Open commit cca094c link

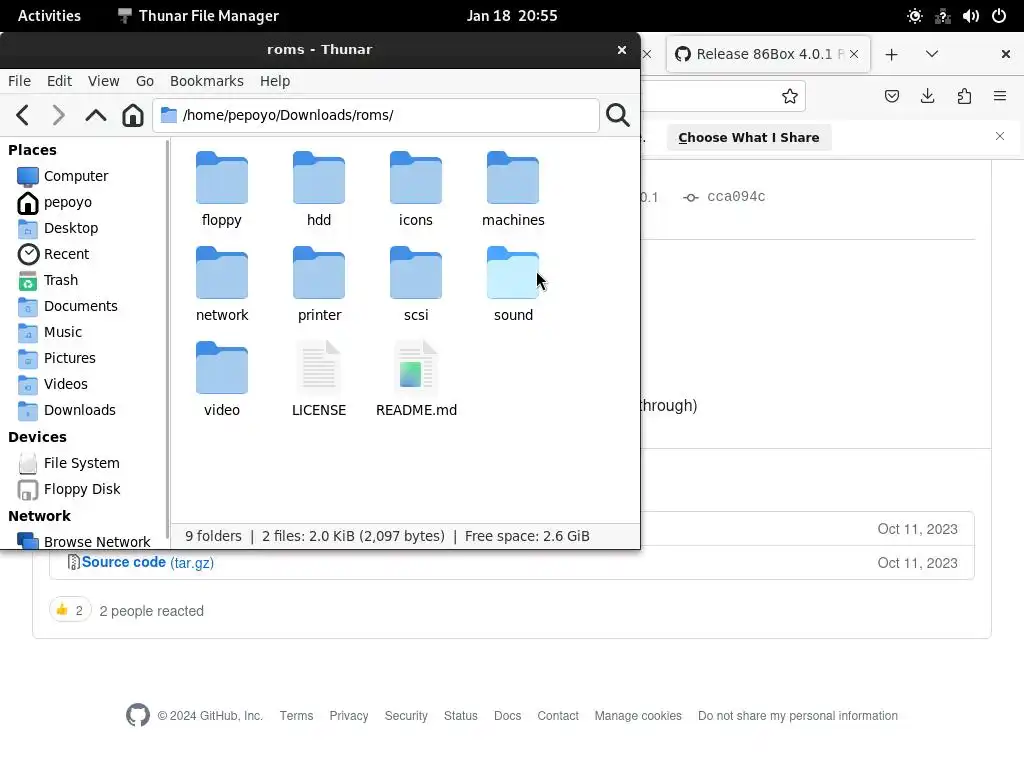(x=736, y=197)
